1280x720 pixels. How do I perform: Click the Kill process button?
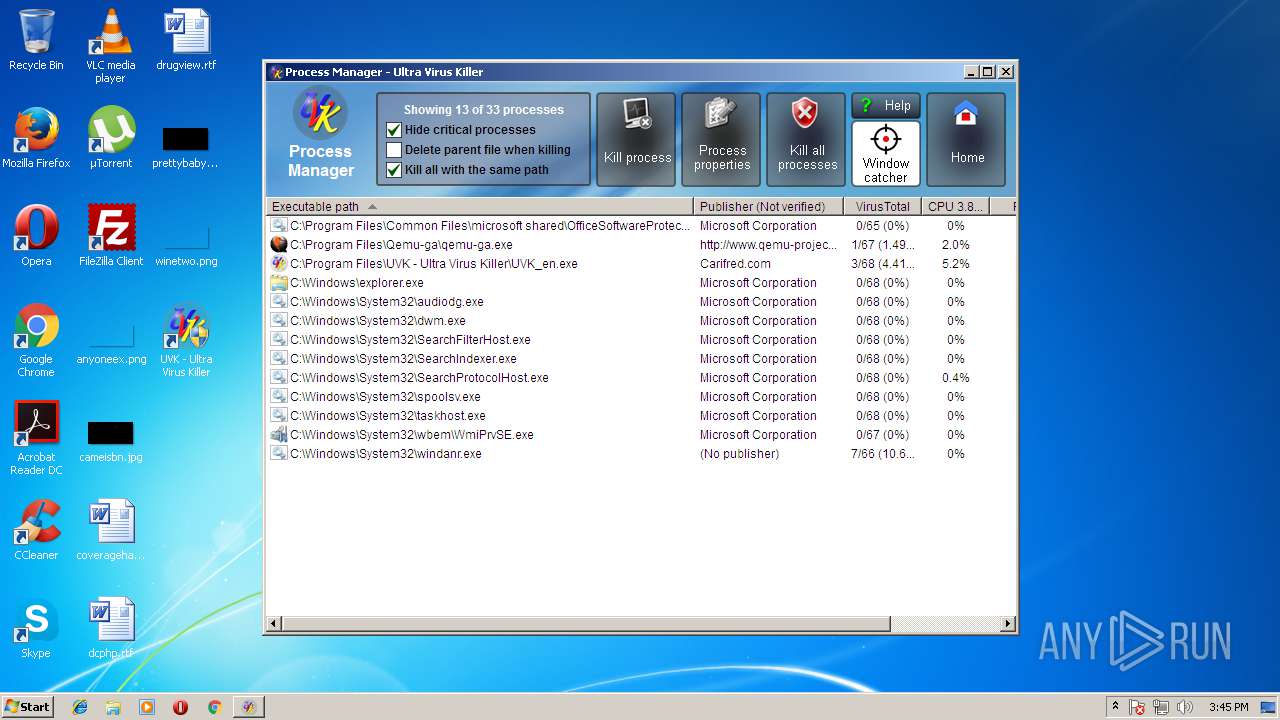pos(637,140)
